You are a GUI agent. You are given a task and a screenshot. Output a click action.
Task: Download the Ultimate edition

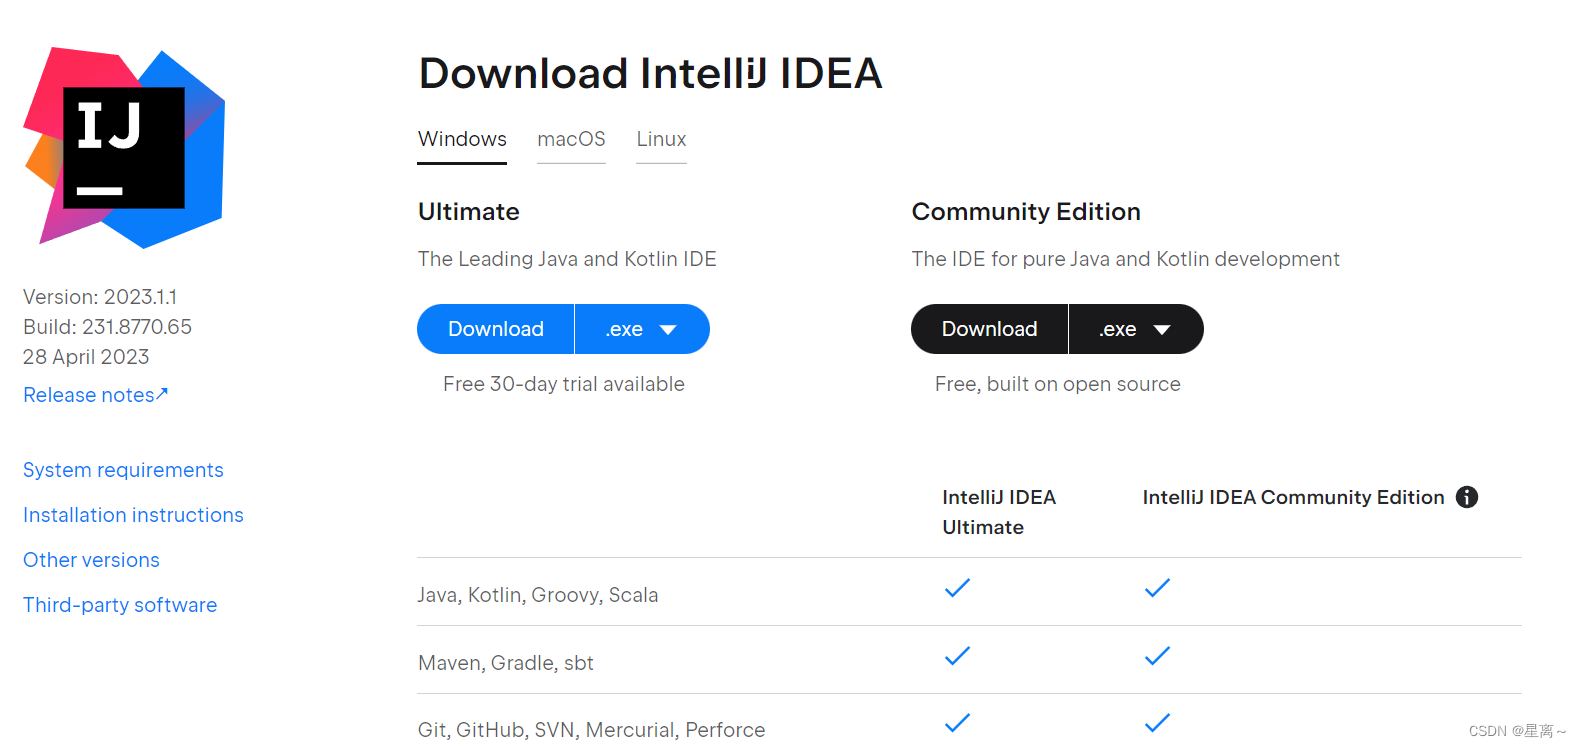point(496,329)
